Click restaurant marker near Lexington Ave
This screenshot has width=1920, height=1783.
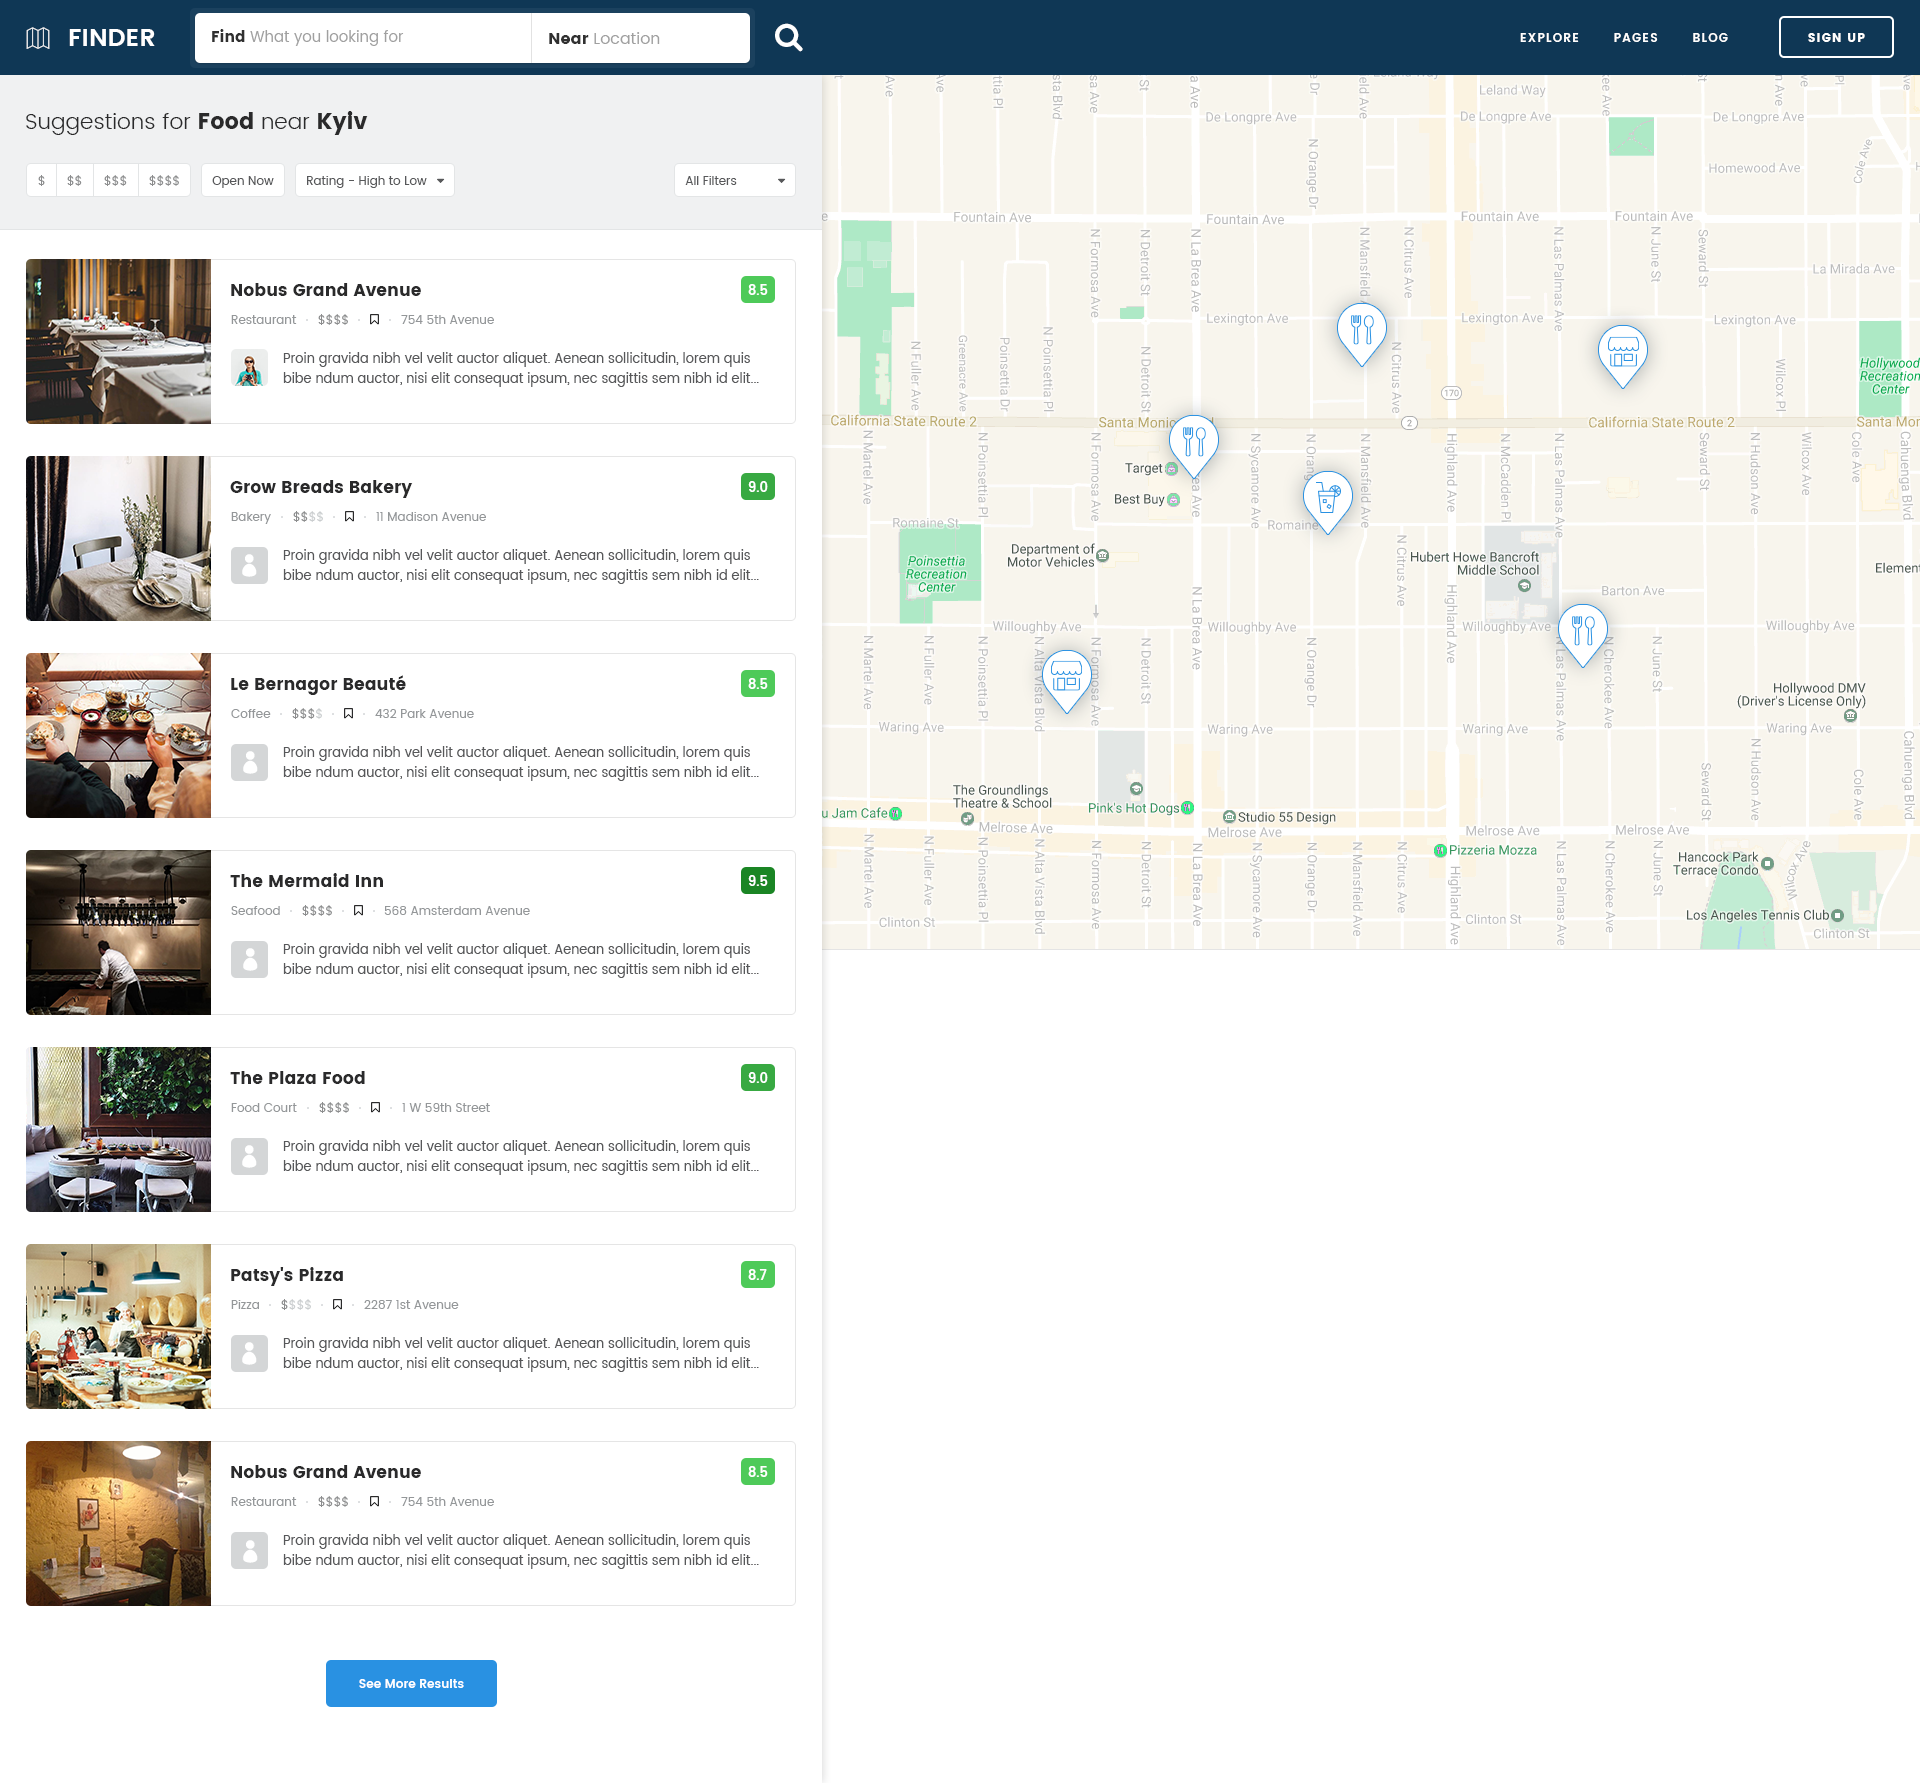[x=1361, y=330]
